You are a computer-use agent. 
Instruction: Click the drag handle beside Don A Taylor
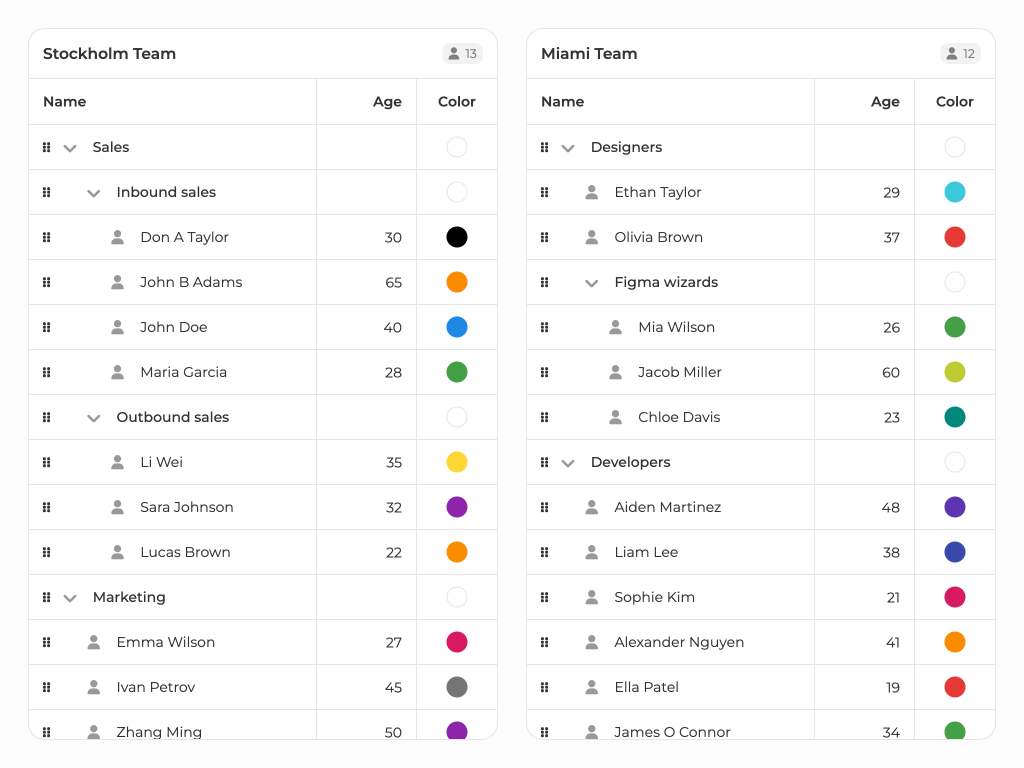46,237
